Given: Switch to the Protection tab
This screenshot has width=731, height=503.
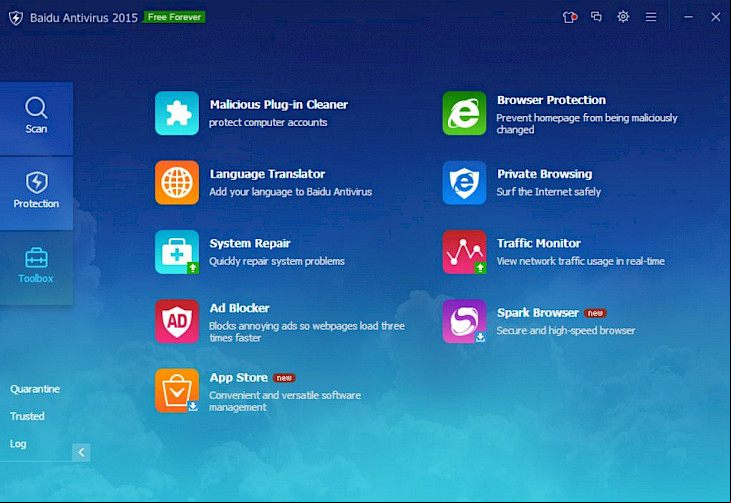Looking at the screenshot, I should point(36,193).
